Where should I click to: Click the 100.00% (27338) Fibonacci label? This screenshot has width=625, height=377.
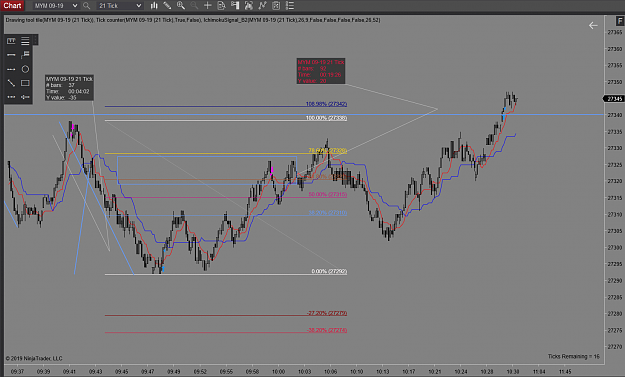point(326,118)
